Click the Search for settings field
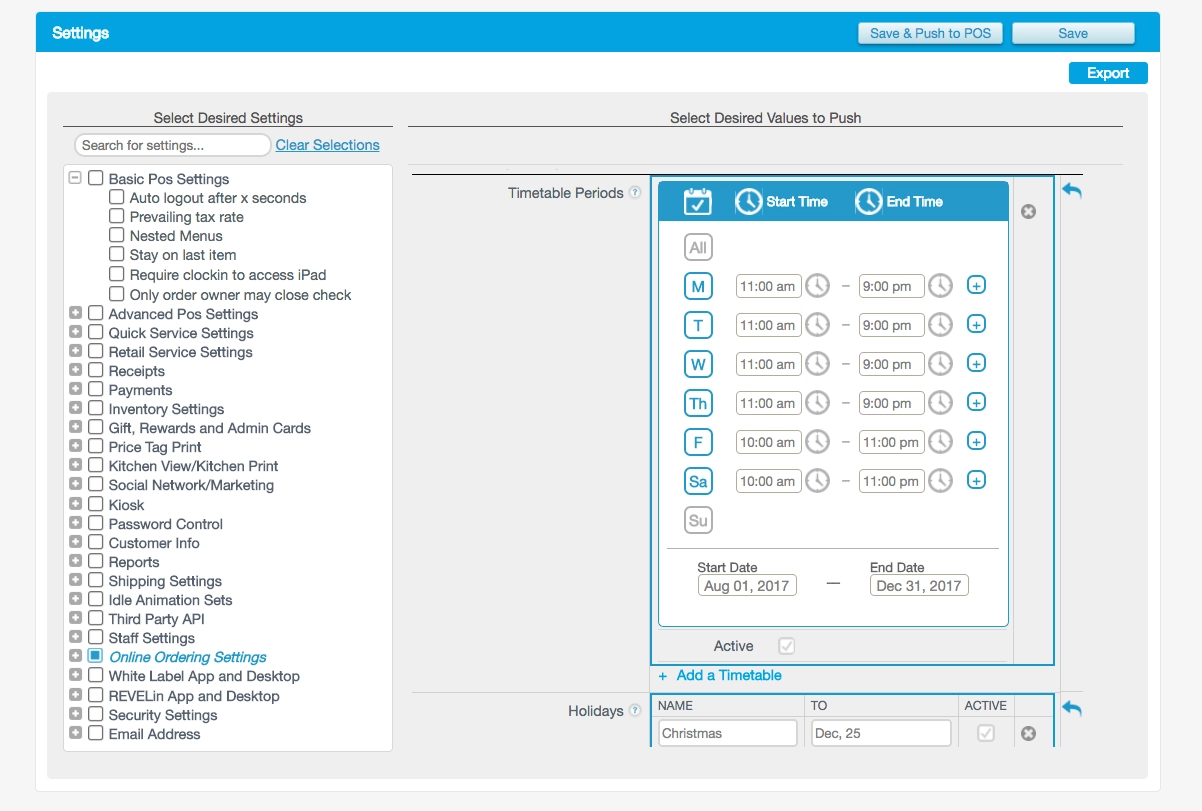 tap(172, 145)
